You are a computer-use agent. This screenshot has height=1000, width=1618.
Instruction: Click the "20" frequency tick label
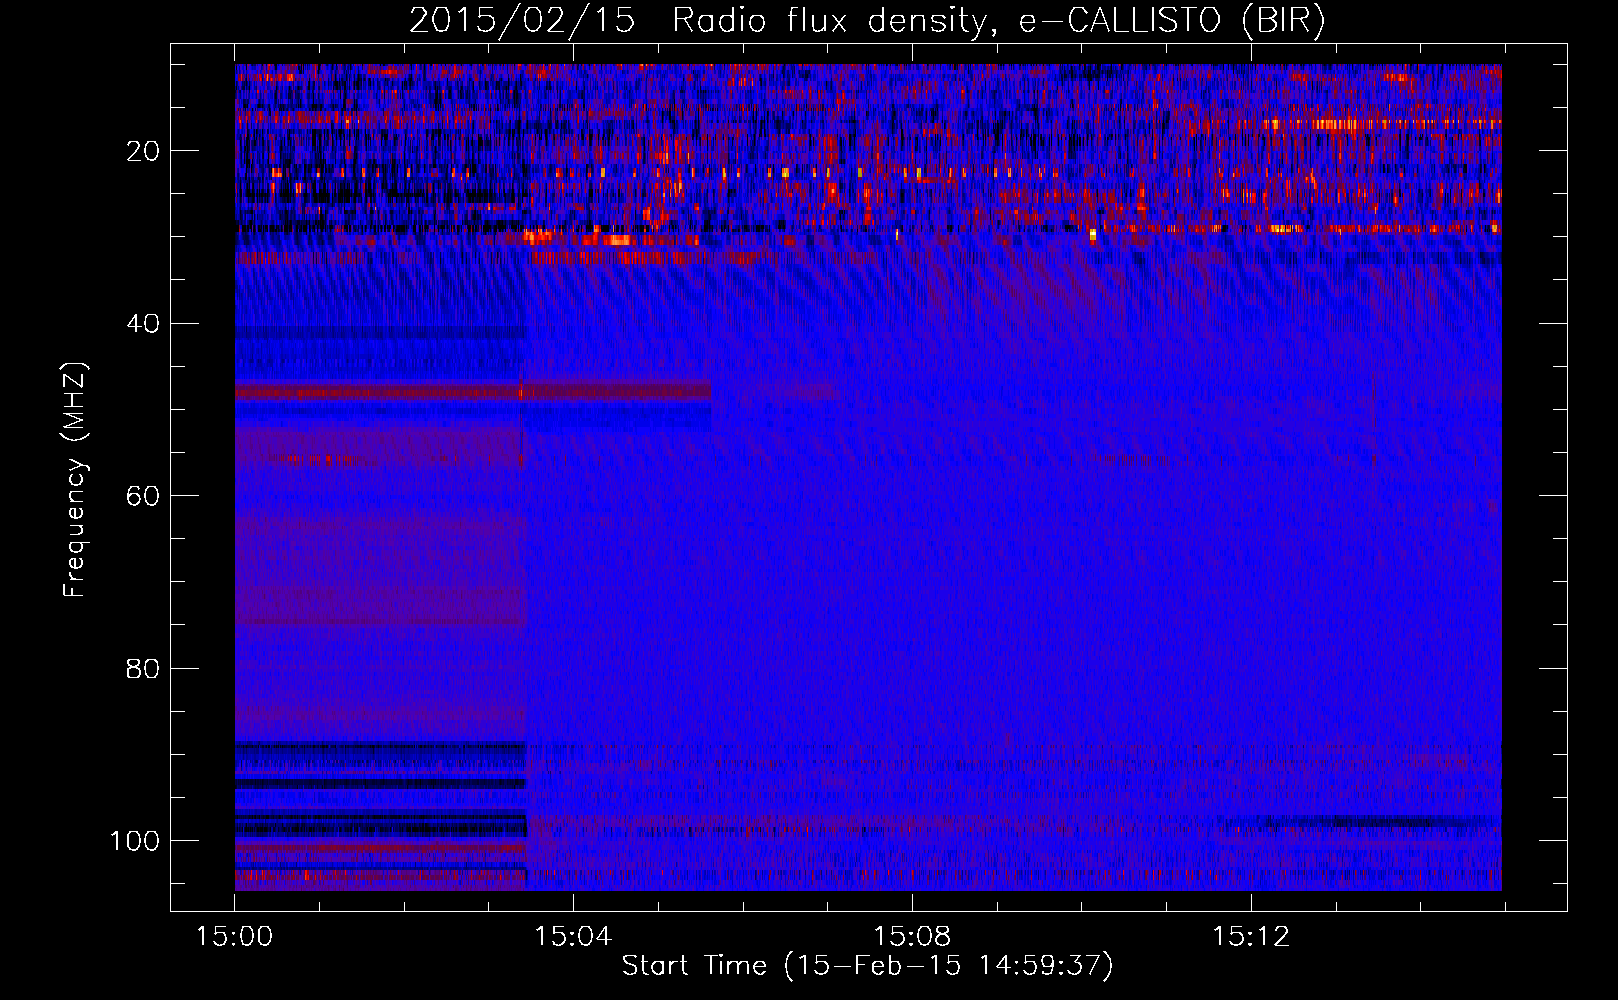click(x=143, y=151)
